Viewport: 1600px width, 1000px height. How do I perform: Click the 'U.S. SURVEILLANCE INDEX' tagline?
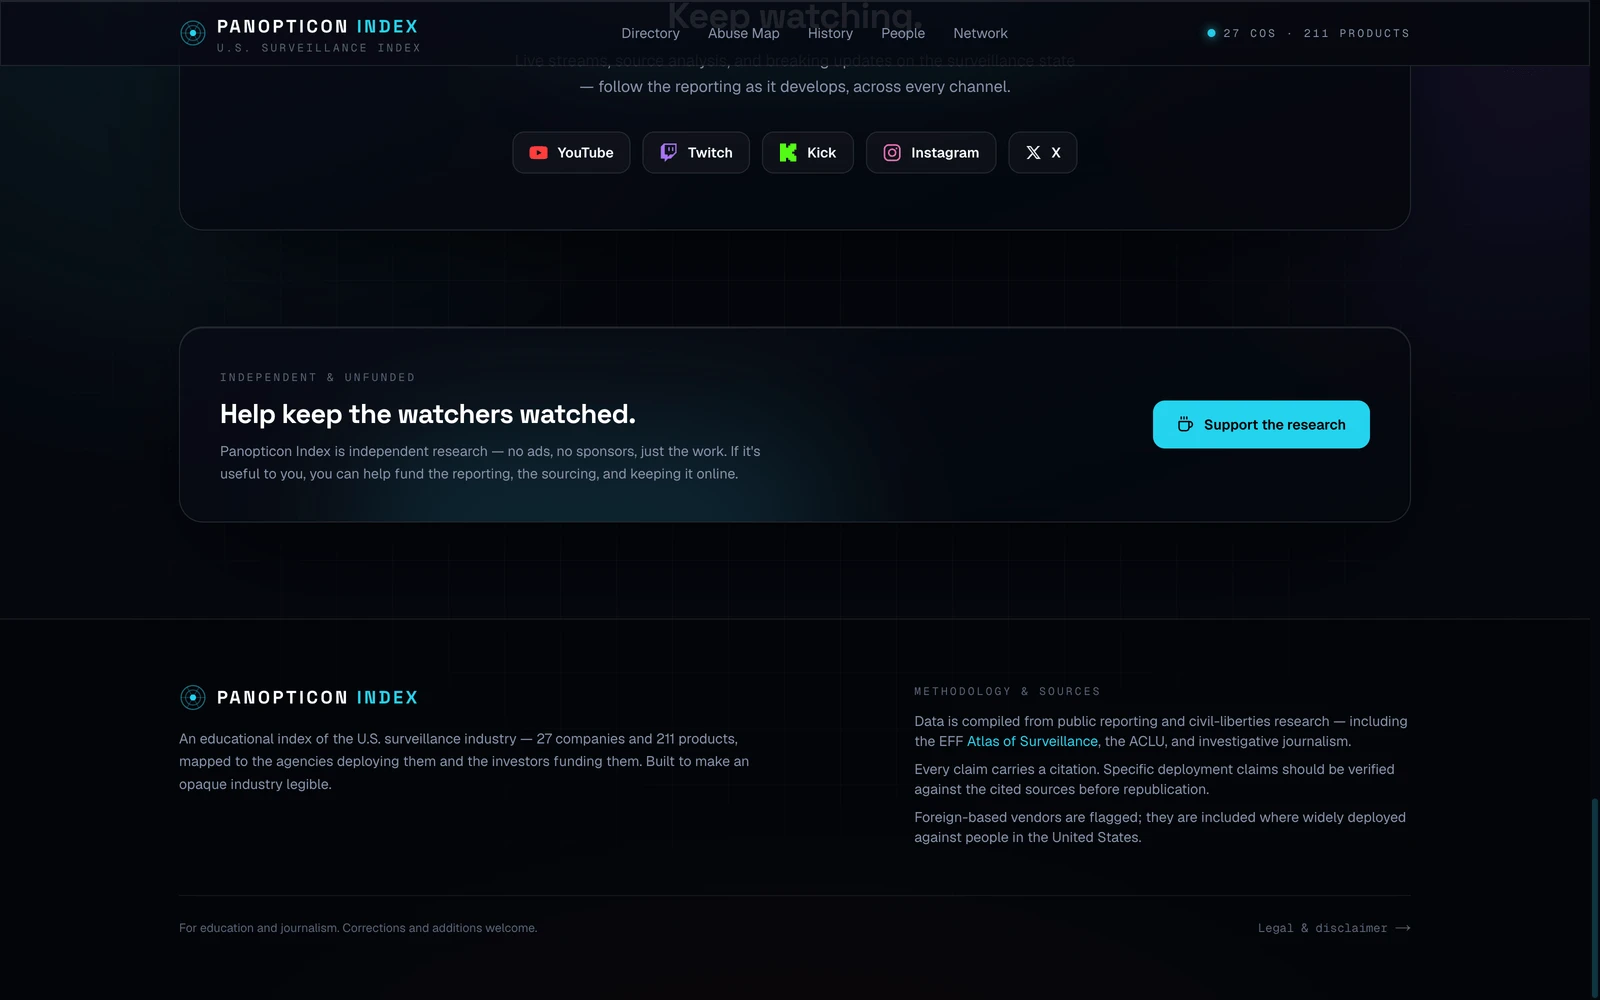(318, 48)
